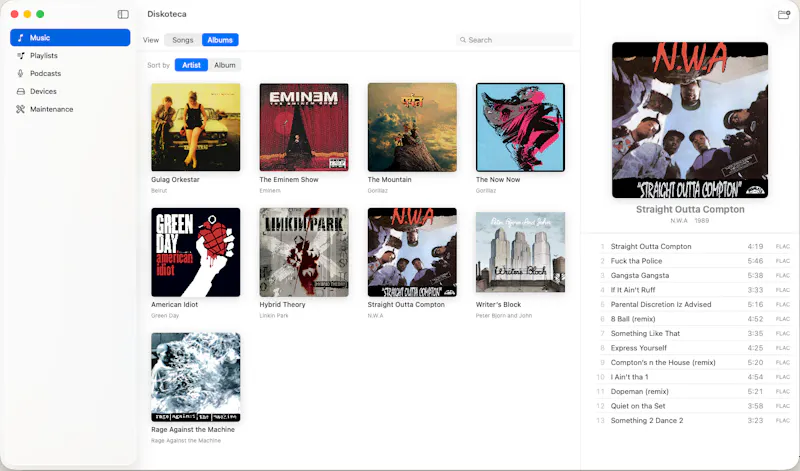The width and height of the screenshot is (800, 471).
Task: Click the 'Beirut' artist label
Action: click(159, 190)
